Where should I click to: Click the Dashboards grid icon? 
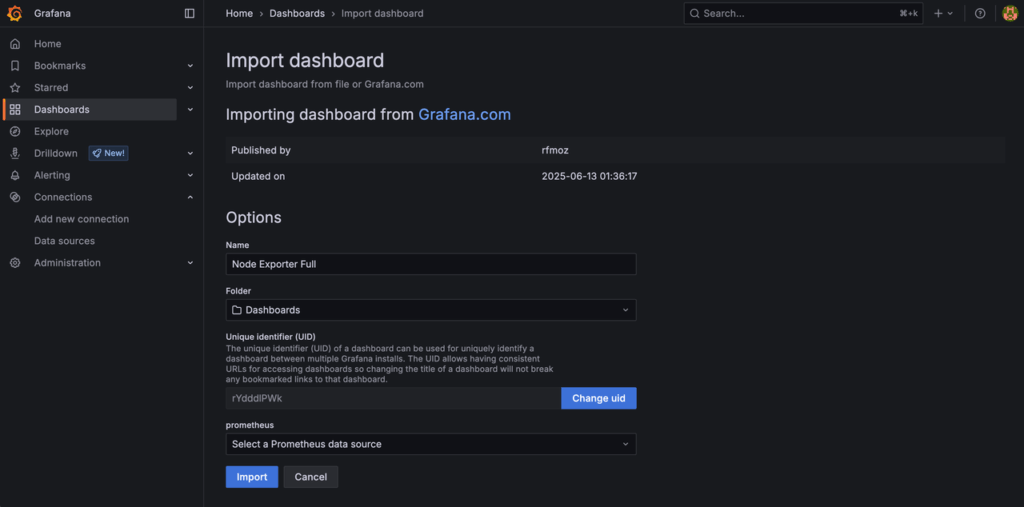pyautogui.click(x=15, y=110)
